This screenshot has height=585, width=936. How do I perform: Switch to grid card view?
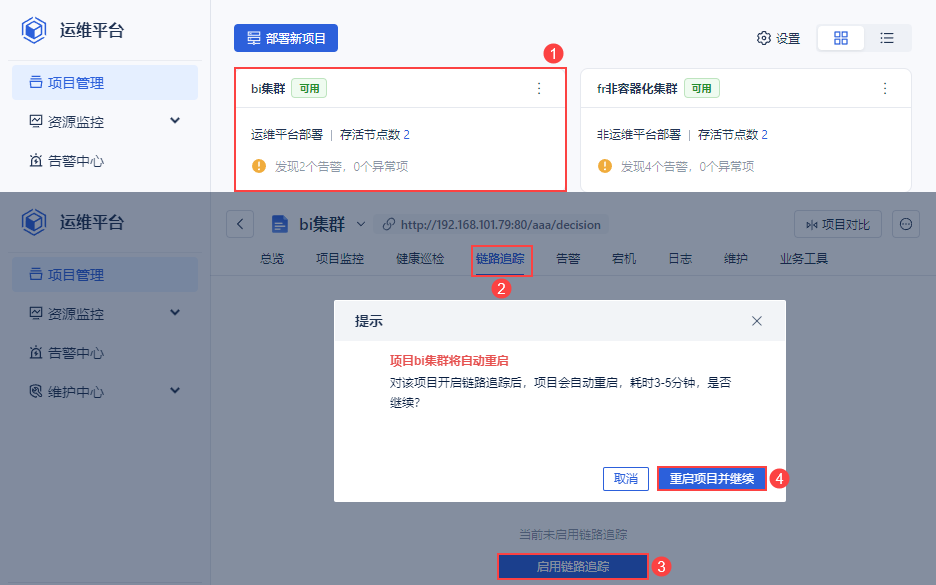[840, 38]
